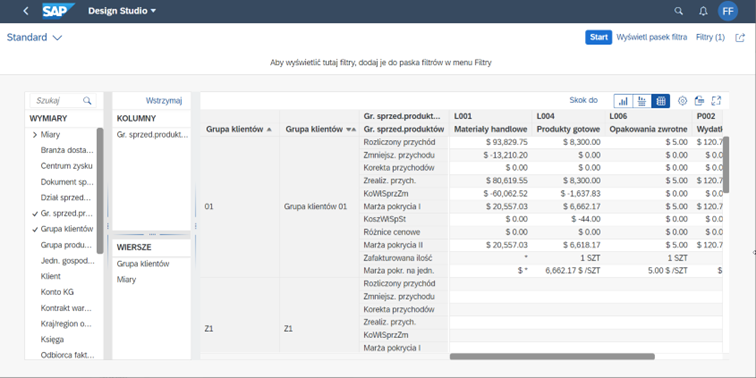The image size is (756, 378).
Task: Click the Start button
Action: (x=598, y=37)
